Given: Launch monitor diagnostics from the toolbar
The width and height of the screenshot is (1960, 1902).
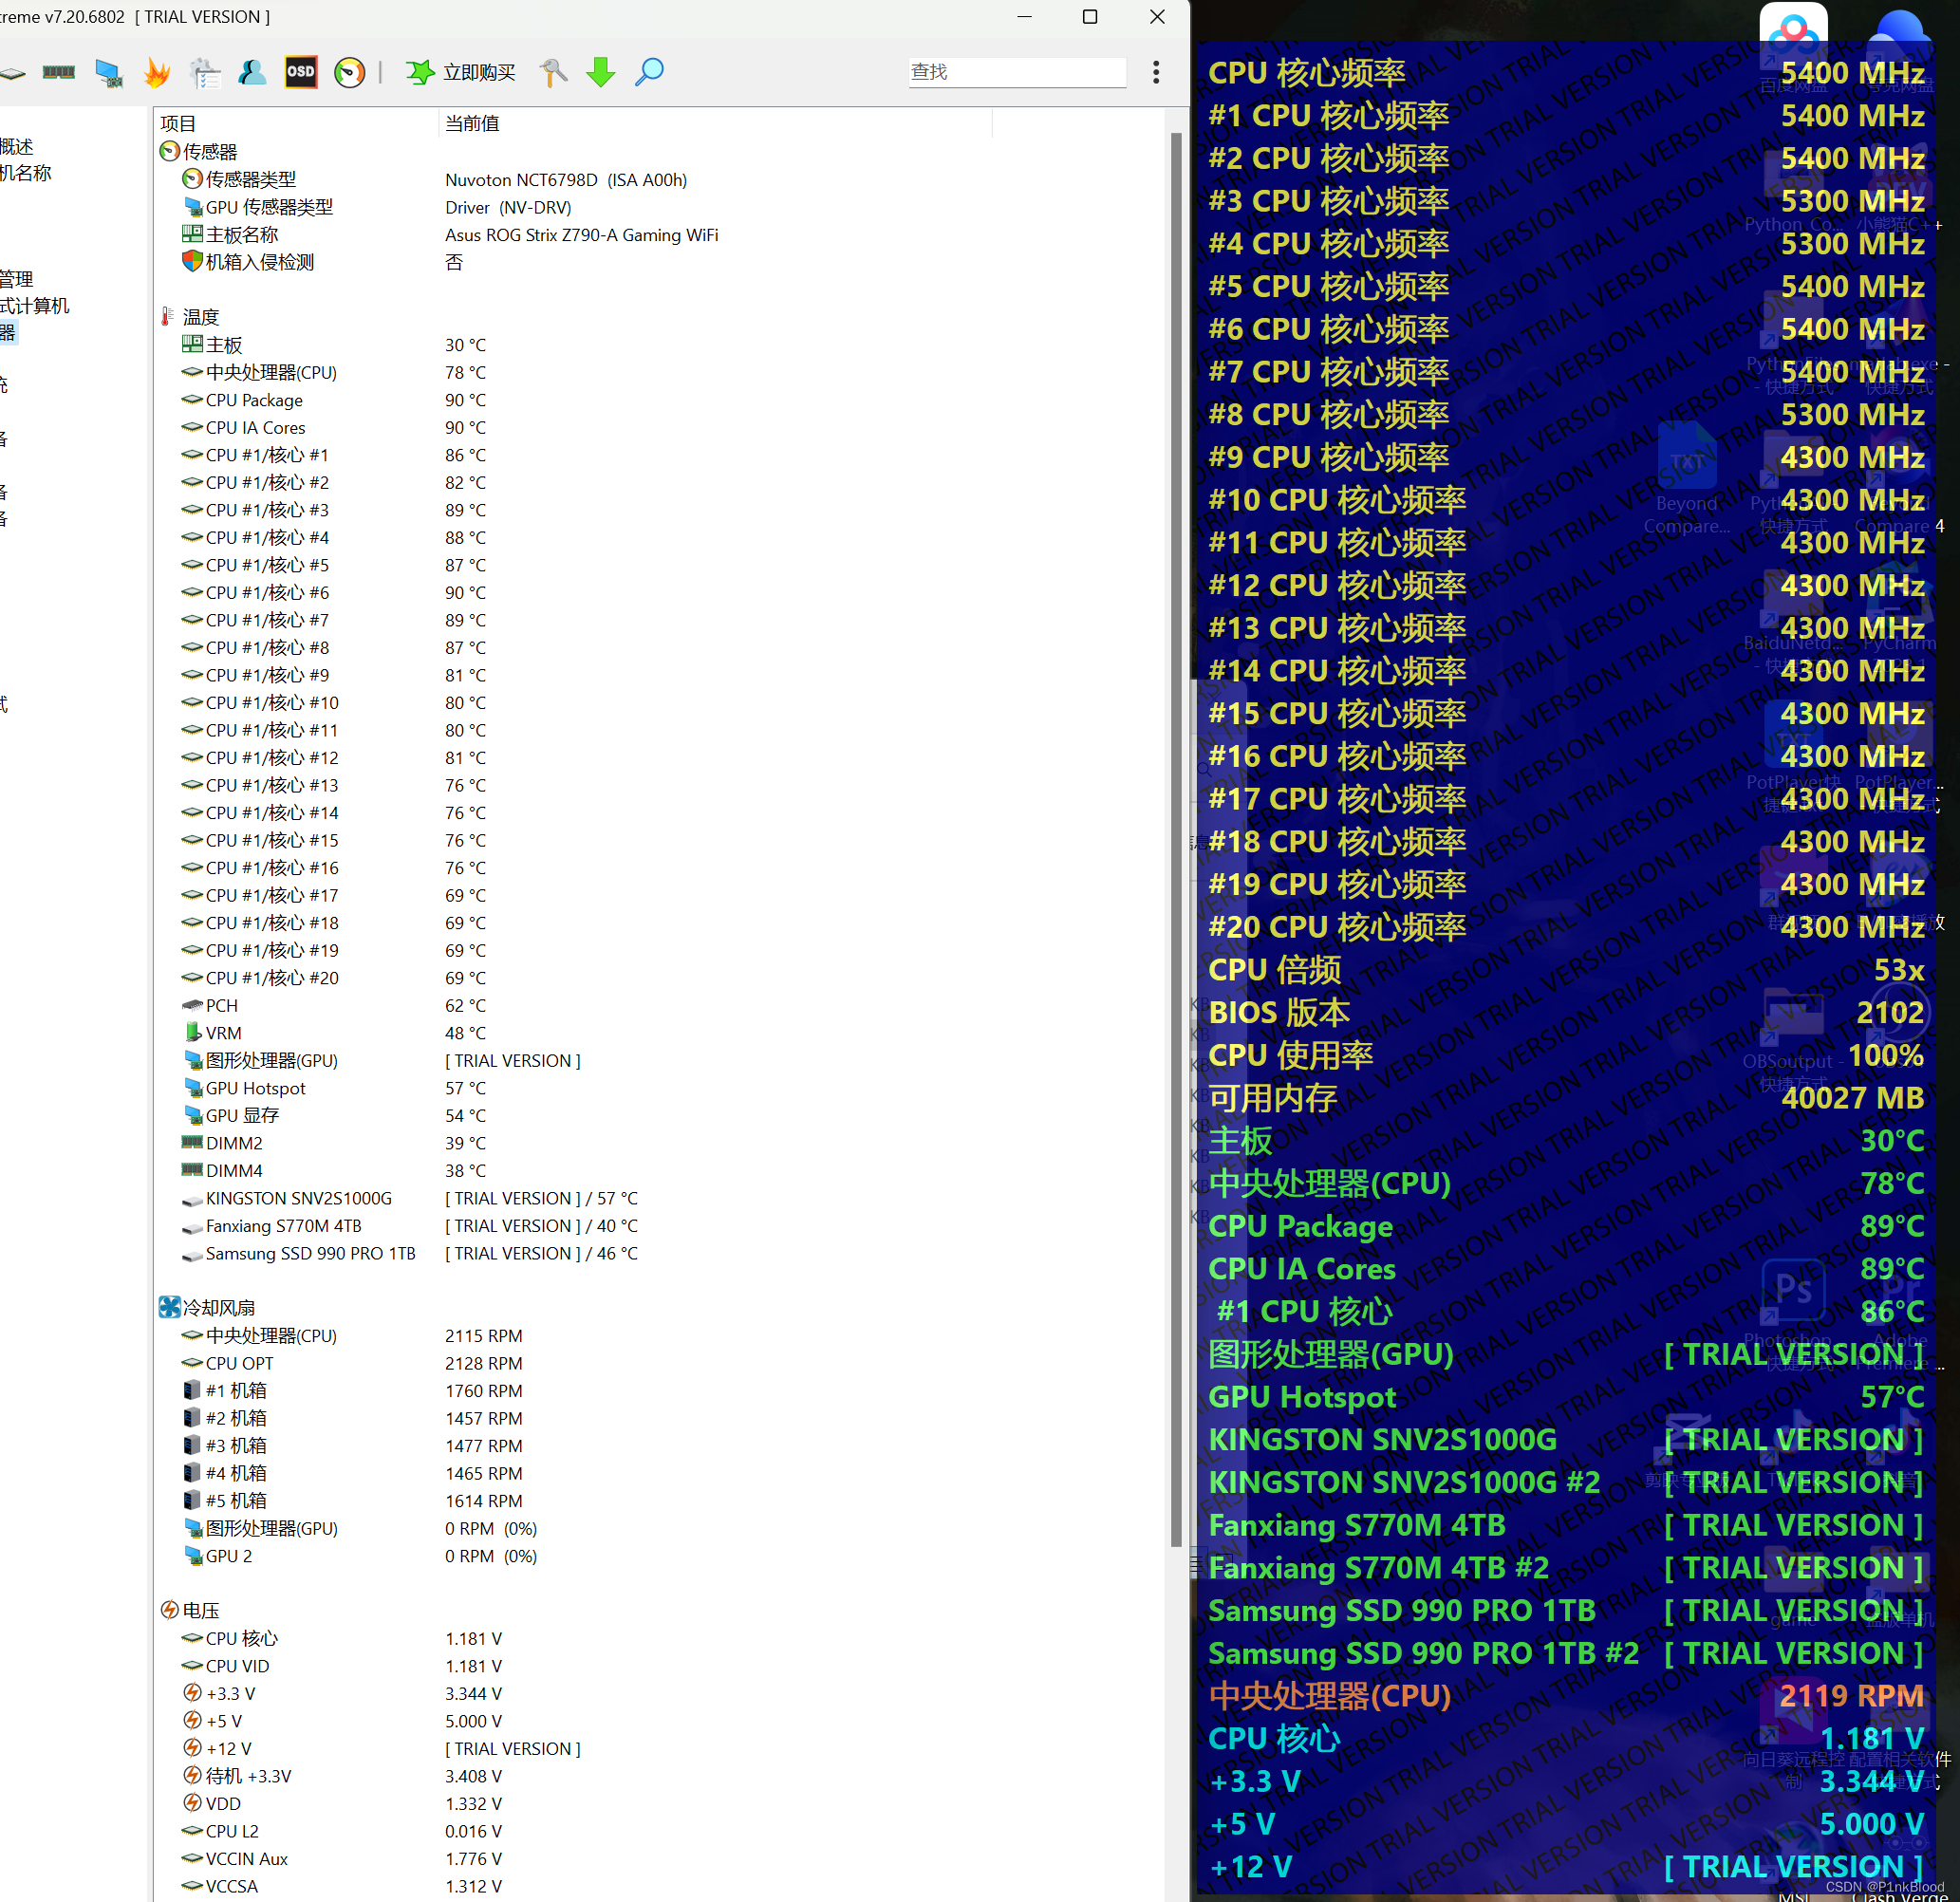Looking at the screenshot, I should [x=109, y=72].
